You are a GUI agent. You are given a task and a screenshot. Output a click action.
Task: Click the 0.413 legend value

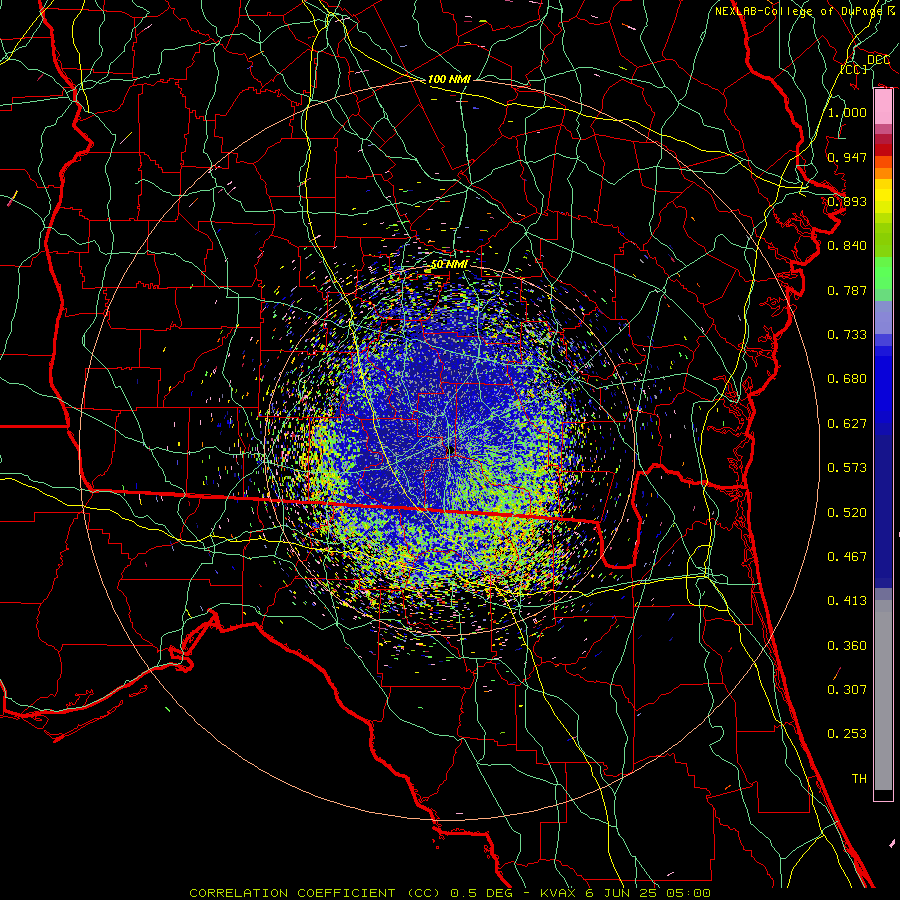pyautogui.click(x=847, y=601)
